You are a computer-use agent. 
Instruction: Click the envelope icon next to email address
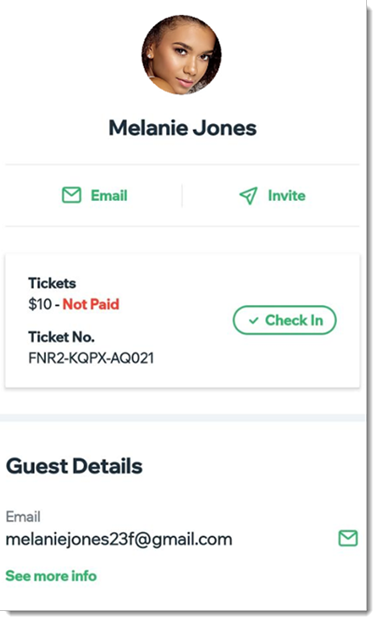tap(348, 538)
